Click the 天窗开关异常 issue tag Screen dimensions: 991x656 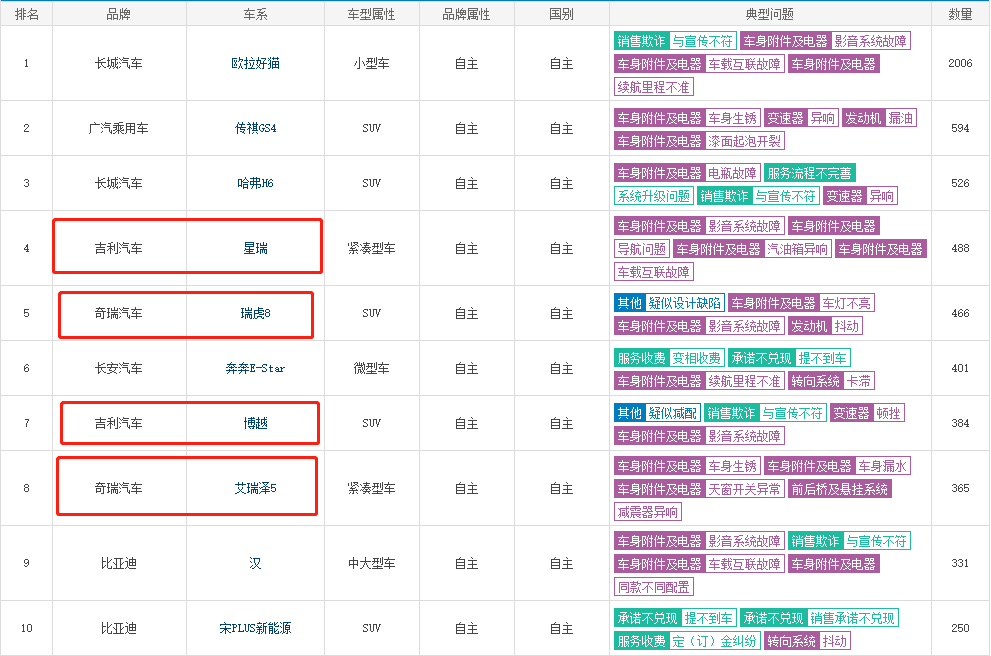[745, 490]
